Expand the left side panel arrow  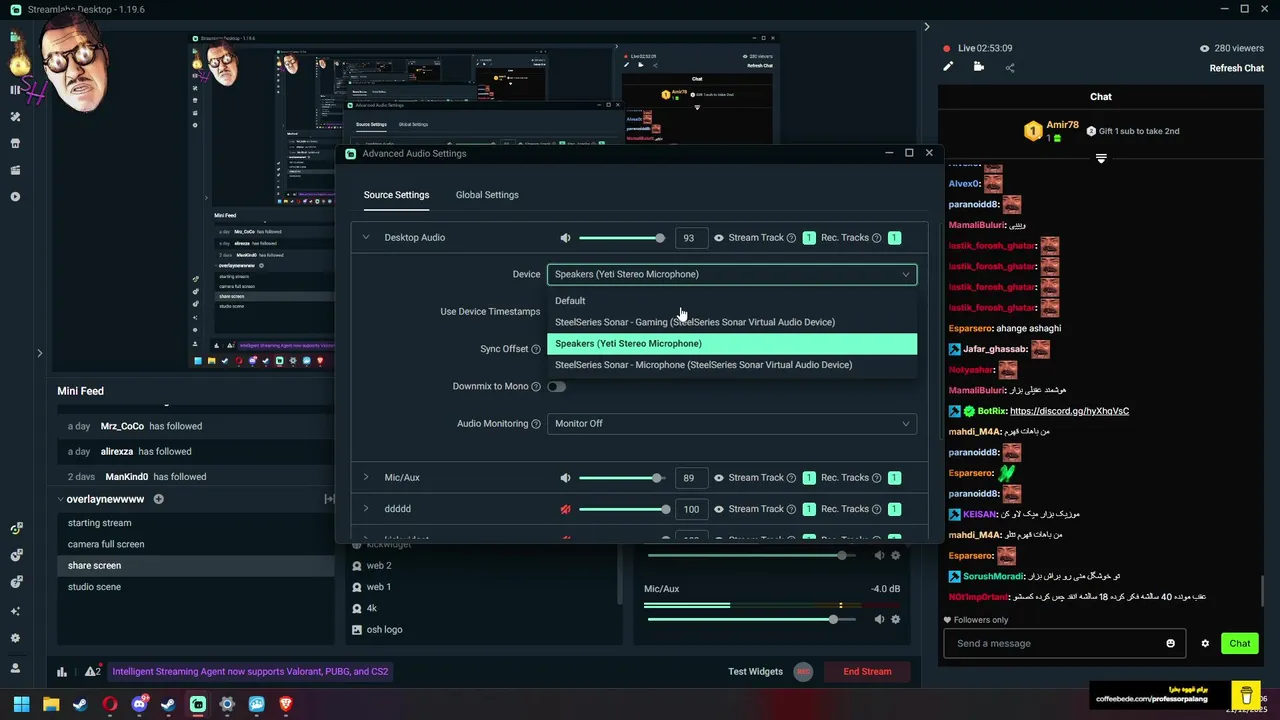[x=39, y=352]
